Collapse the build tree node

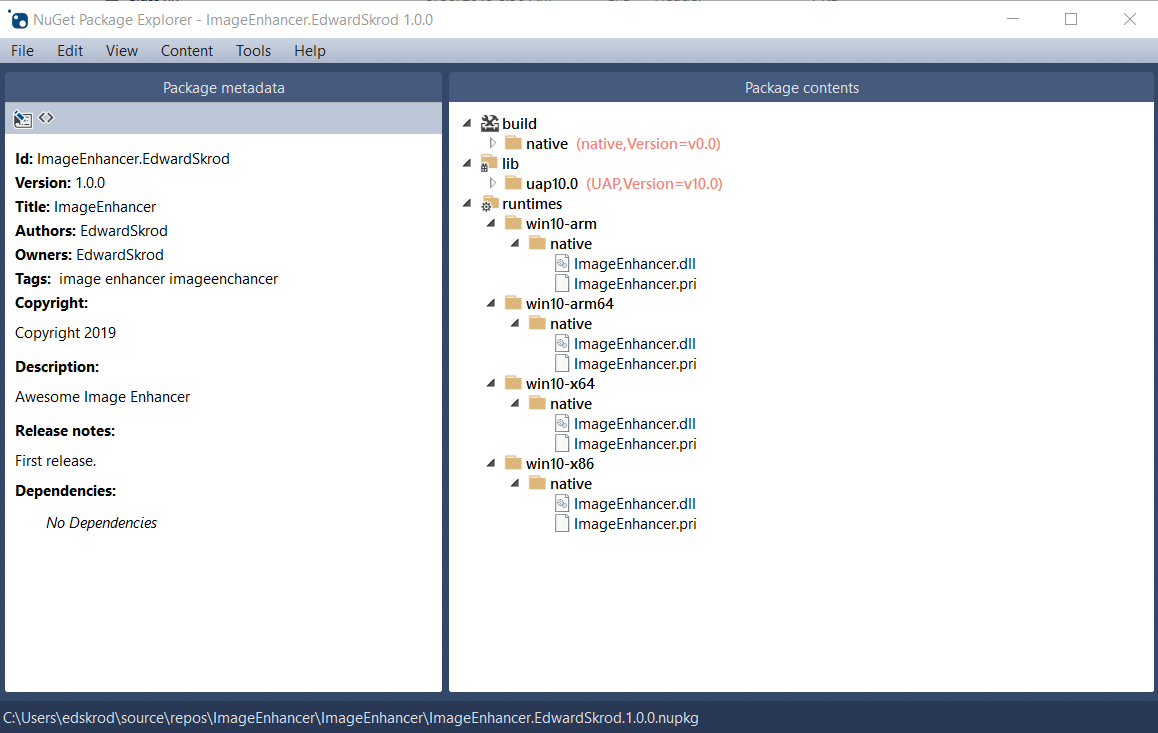pos(466,122)
